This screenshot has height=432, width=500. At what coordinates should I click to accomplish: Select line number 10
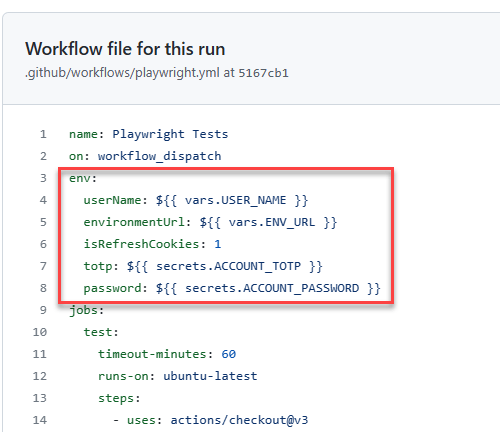(x=40, y=332)
